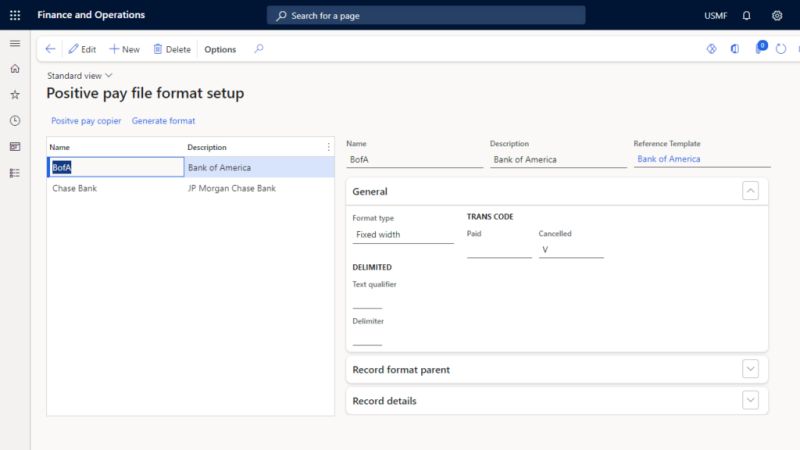Click the Cancelled trans code field
The width and height of the screenshot is (800, 450).
pos(571,249)
